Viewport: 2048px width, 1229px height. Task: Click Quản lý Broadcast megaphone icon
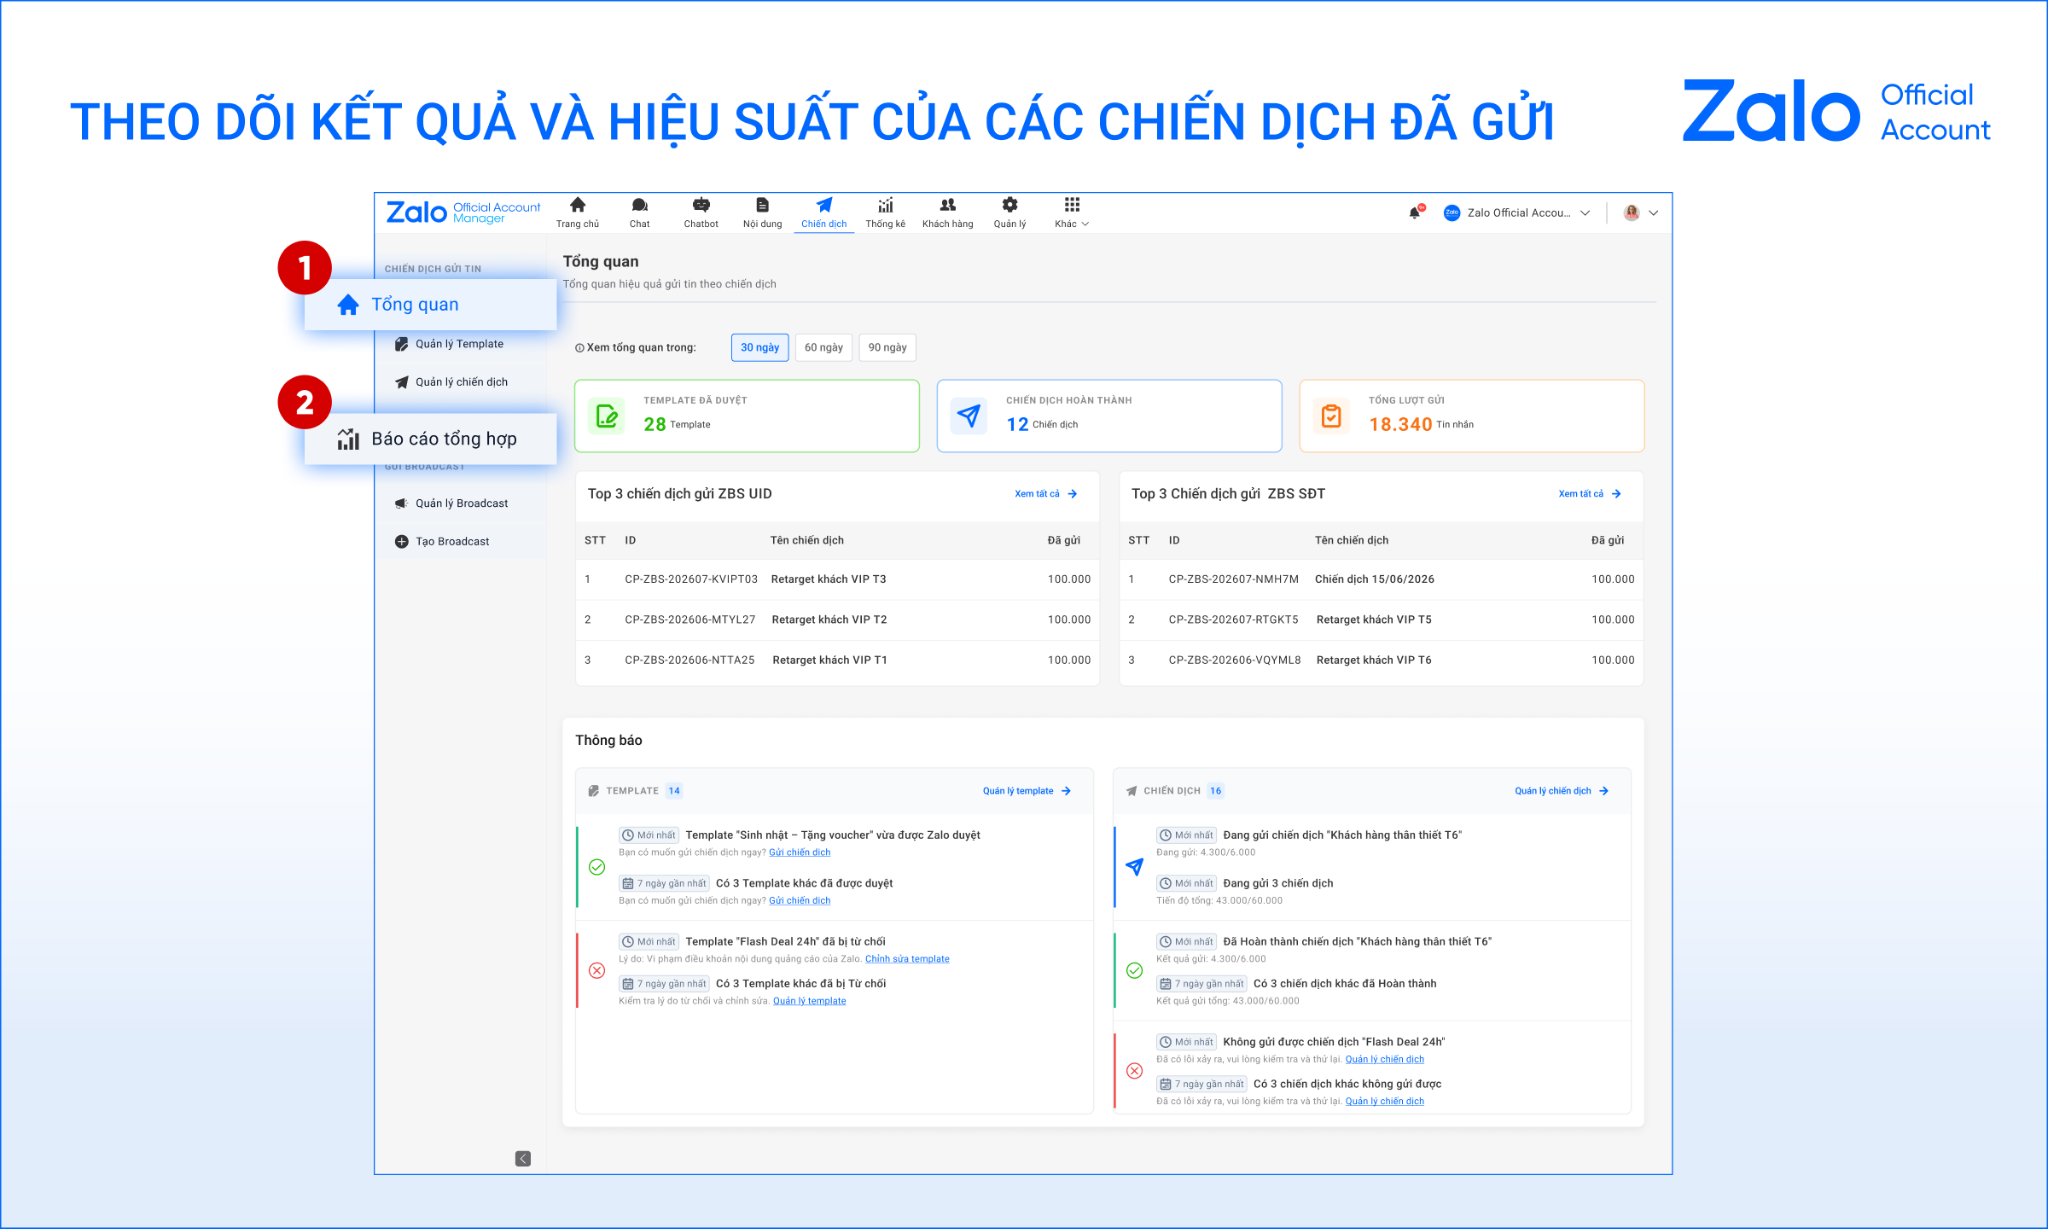point(402,503)
